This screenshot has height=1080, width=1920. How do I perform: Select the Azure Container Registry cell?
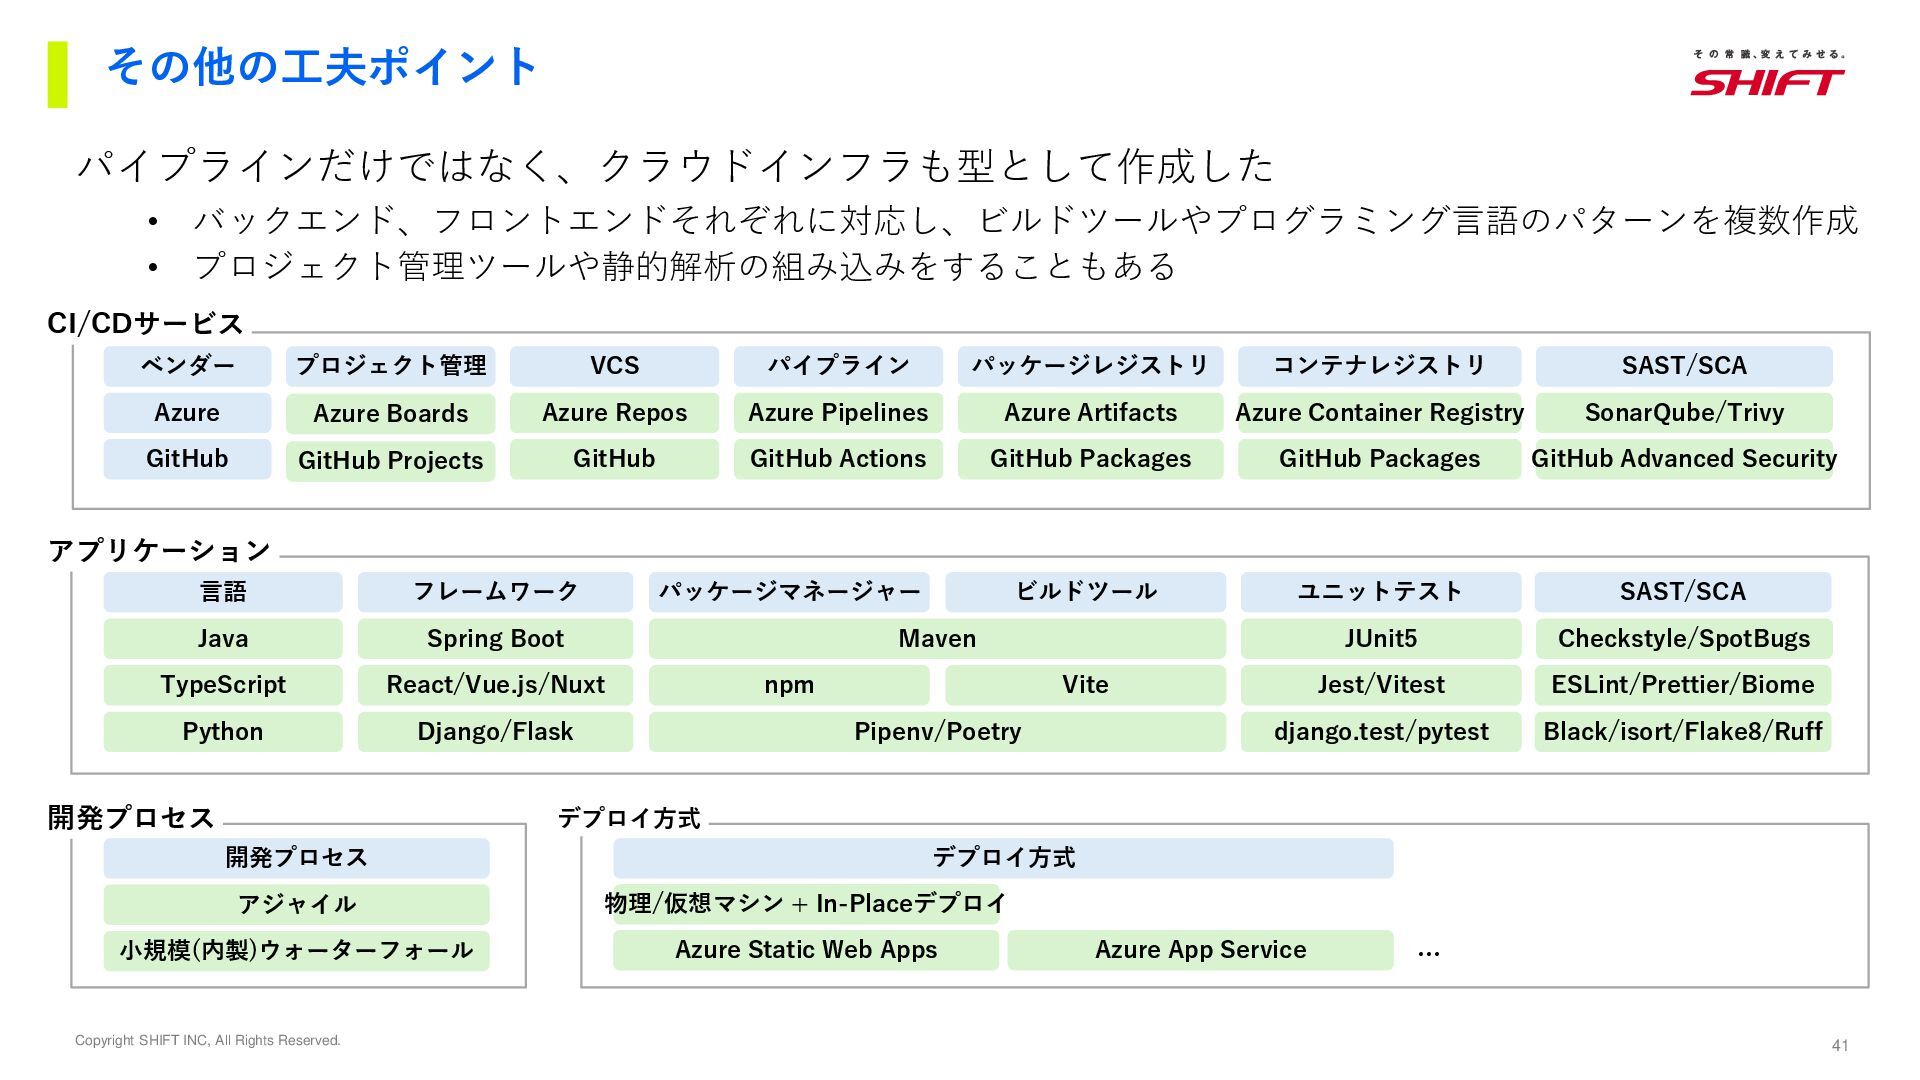(1379, 413)
